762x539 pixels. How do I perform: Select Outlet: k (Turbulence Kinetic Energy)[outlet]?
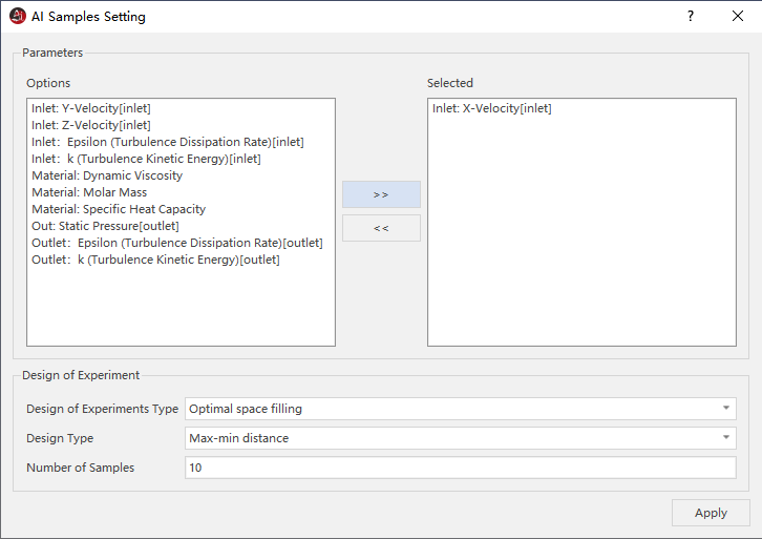156,260
